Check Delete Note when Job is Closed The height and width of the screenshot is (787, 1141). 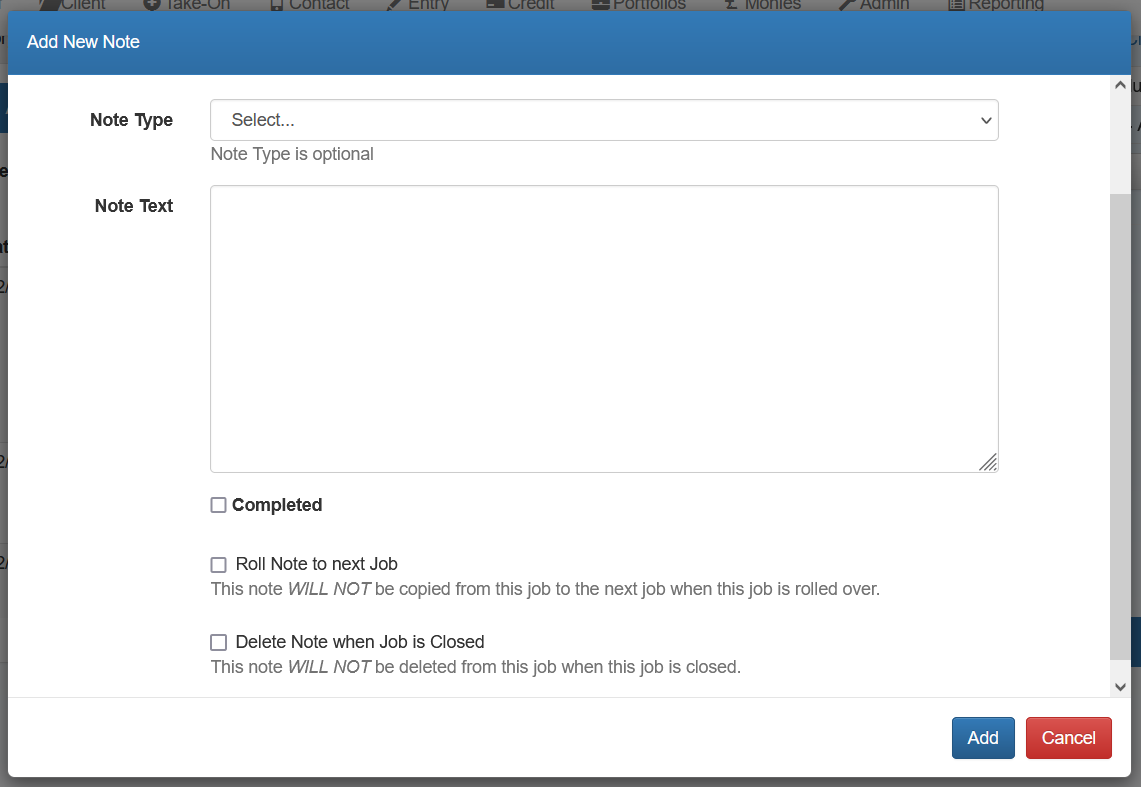tap(218, 642)
